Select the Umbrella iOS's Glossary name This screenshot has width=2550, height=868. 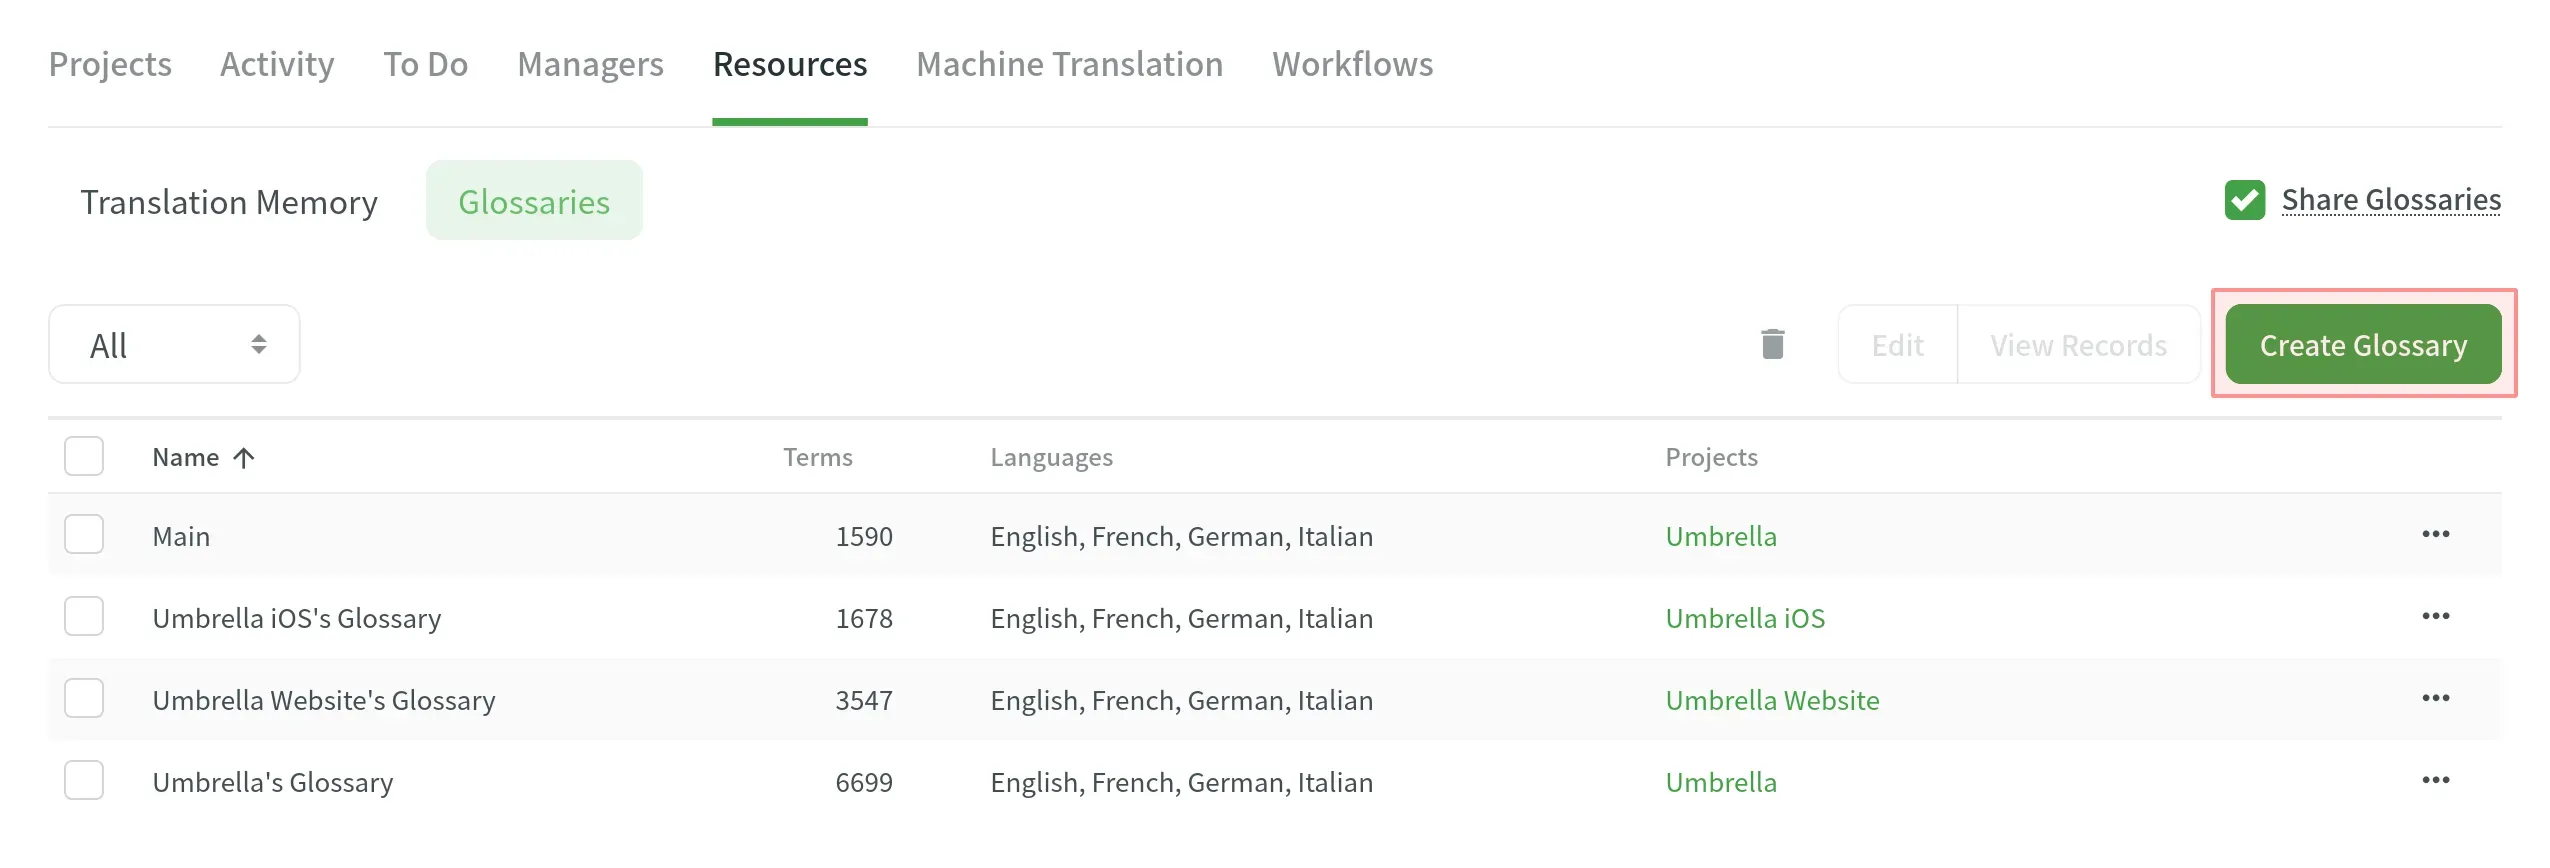(x=296, y=618)
